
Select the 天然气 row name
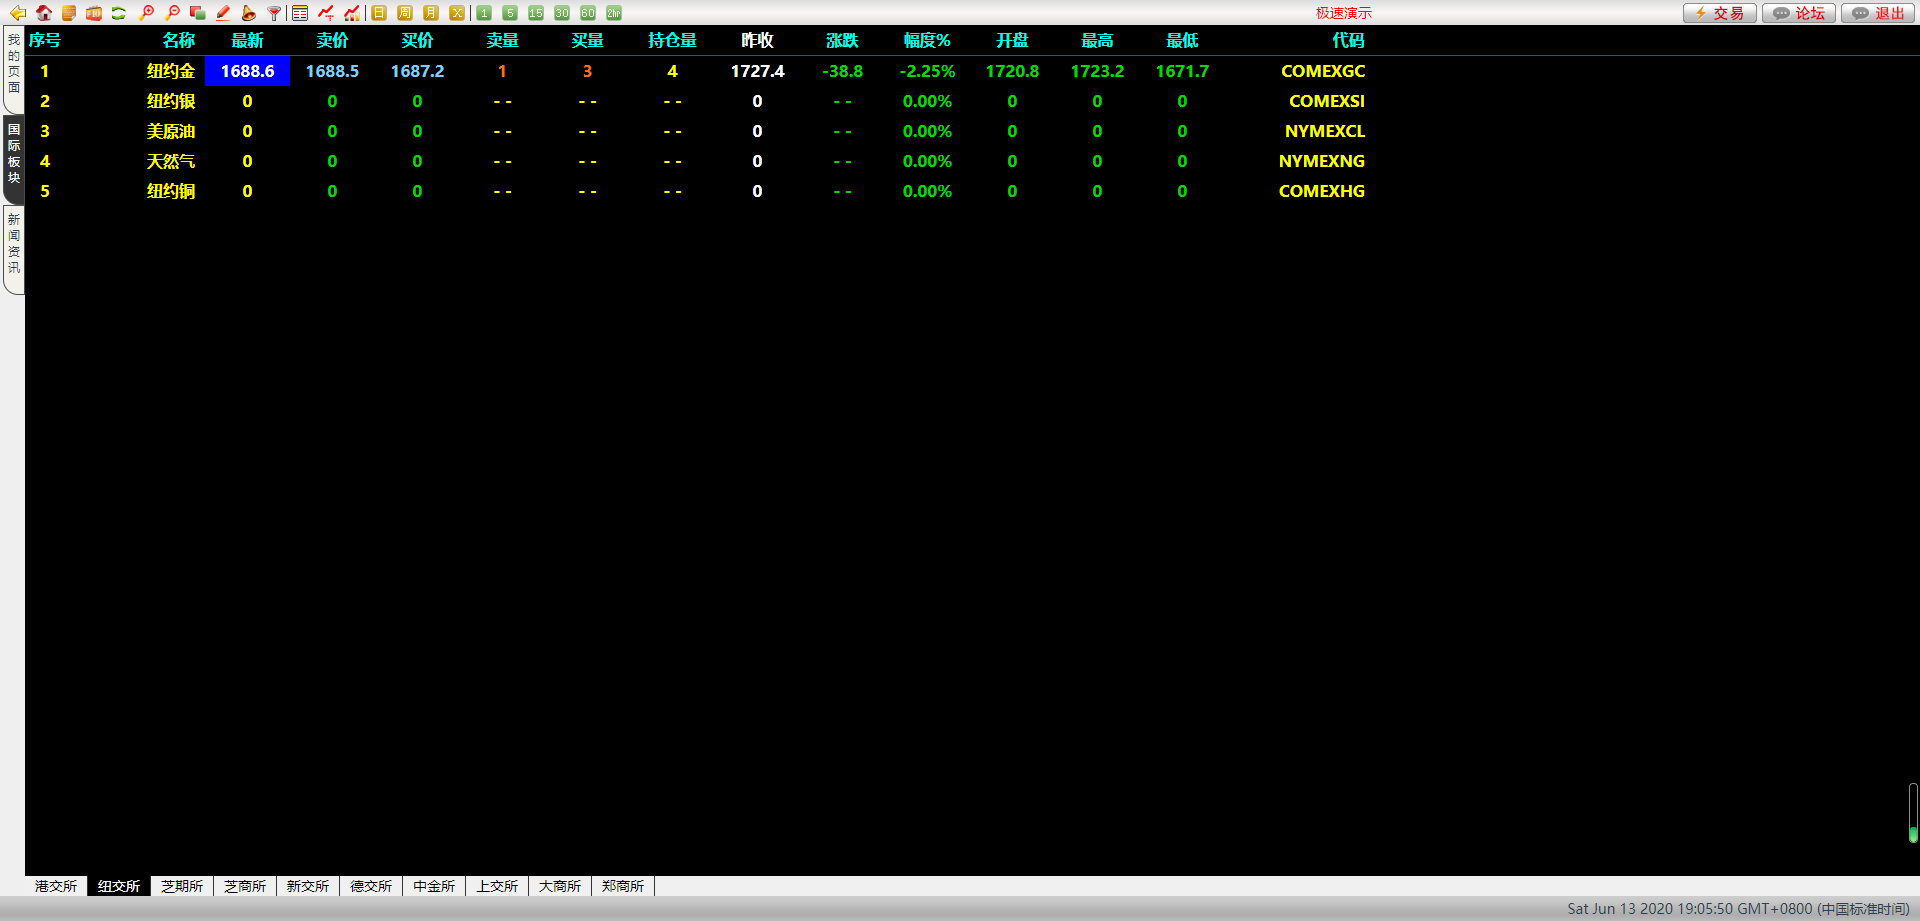(x=171, y=161)
